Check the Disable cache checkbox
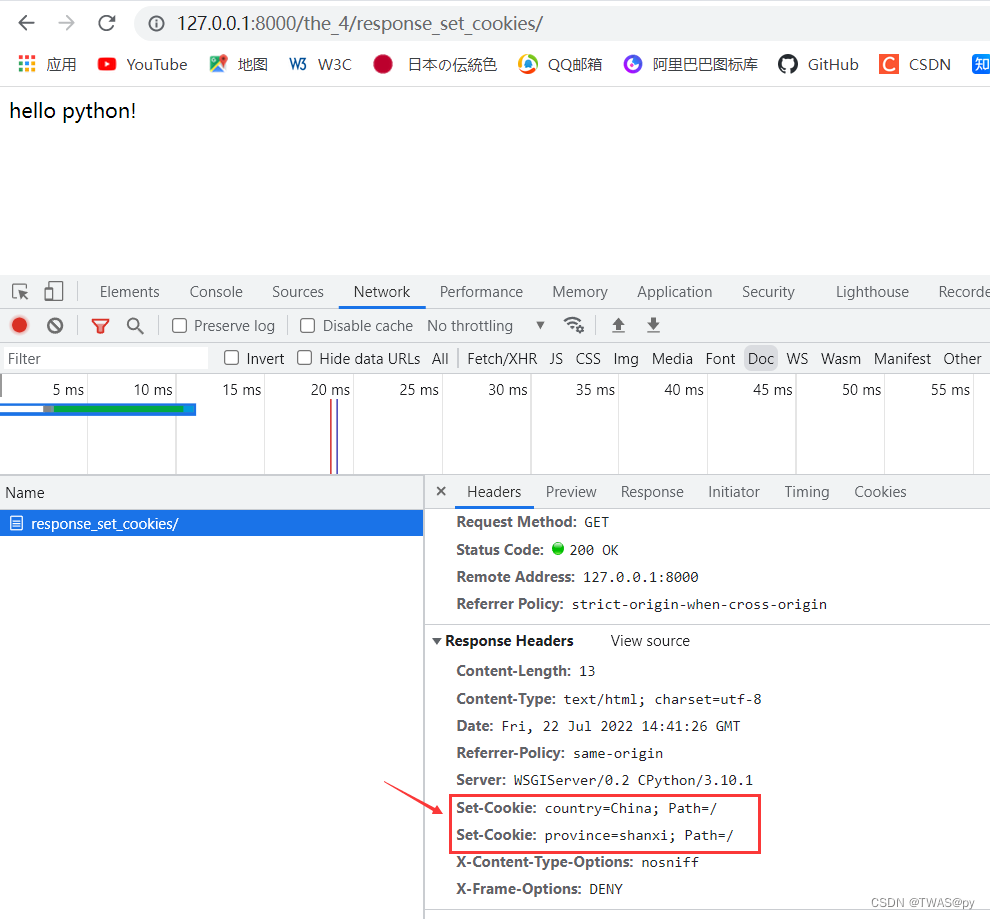Viewport: 990px width, 919px height. [x=307, y=325]
